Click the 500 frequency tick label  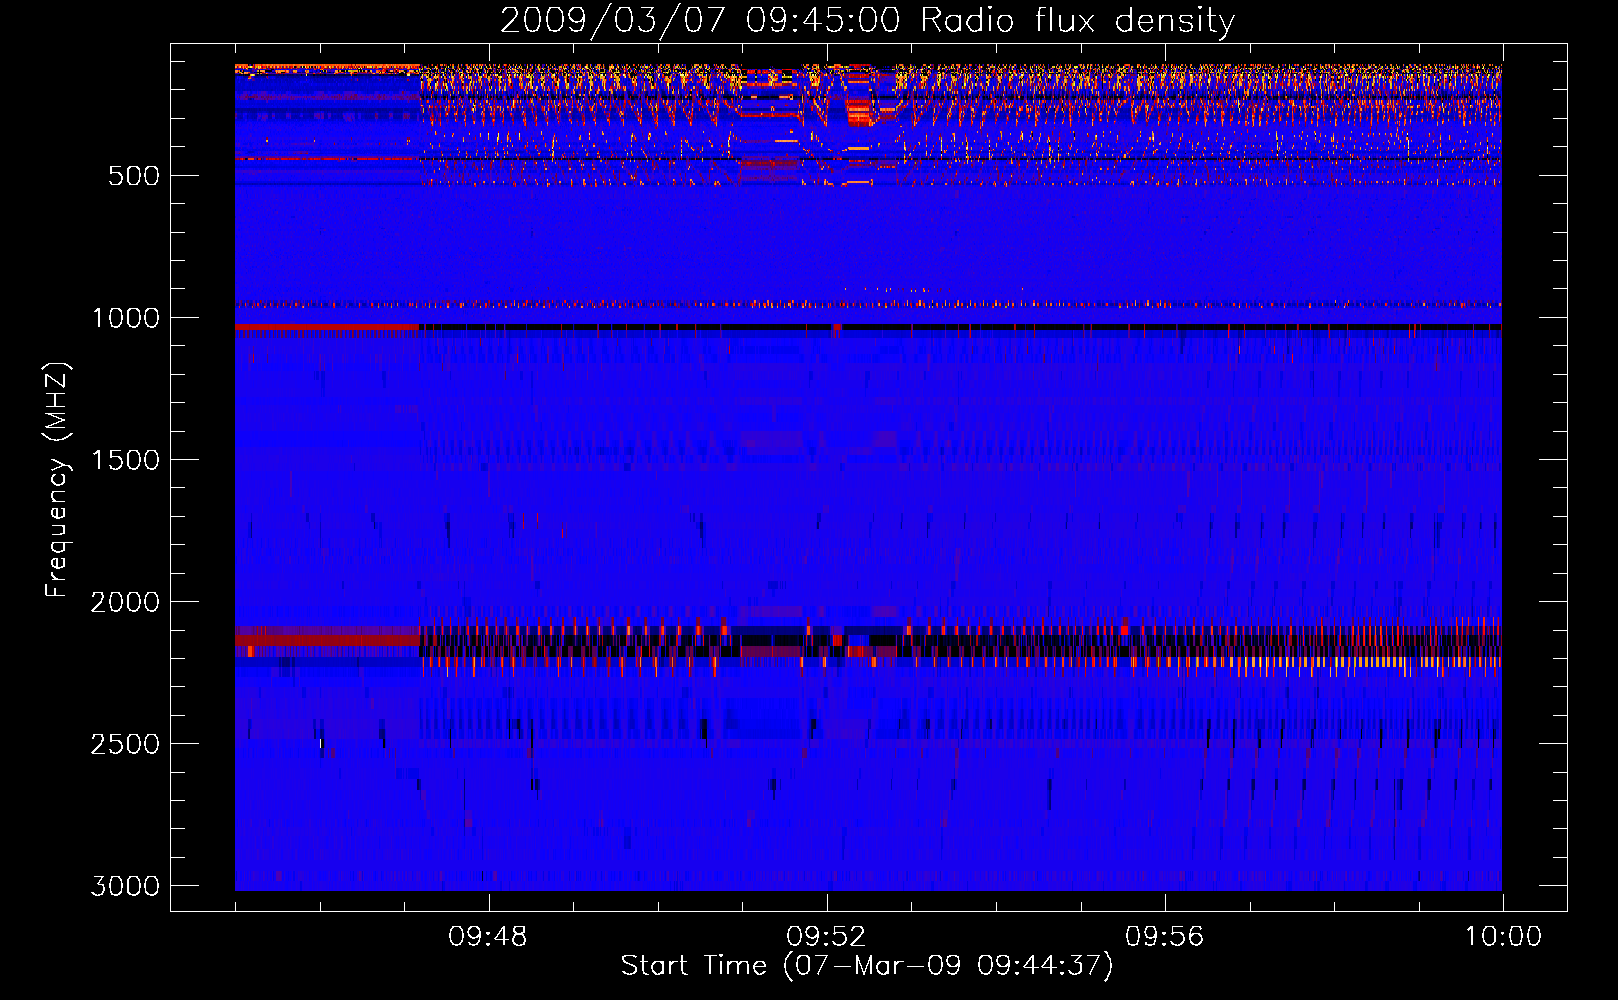tap(134, 176)
